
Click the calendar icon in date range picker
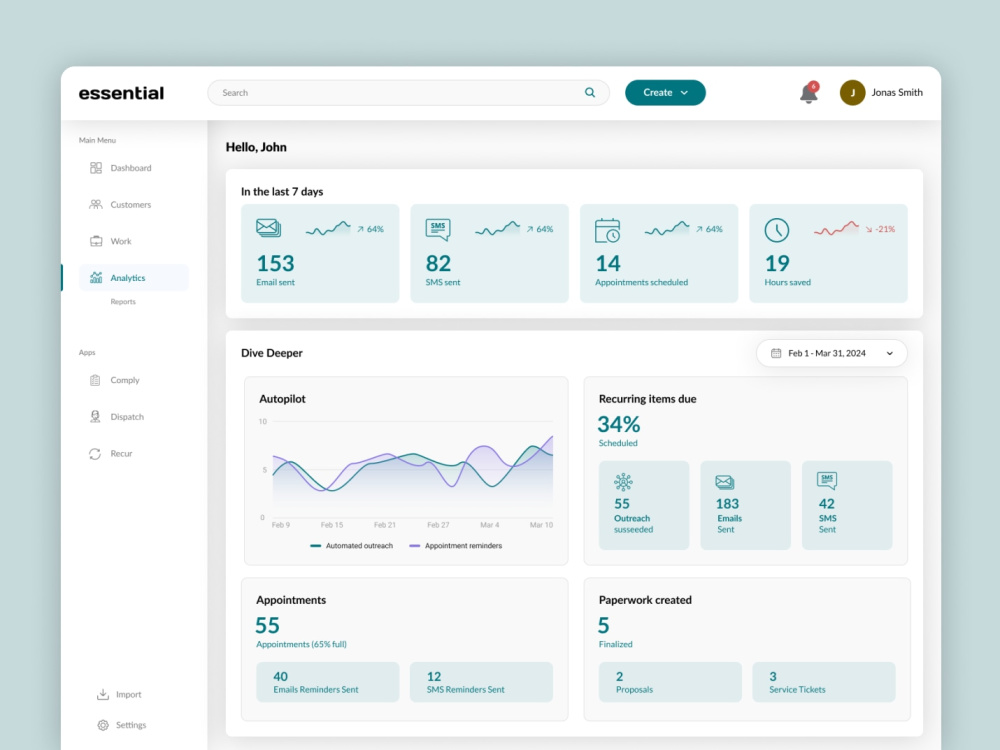[776, 353]
